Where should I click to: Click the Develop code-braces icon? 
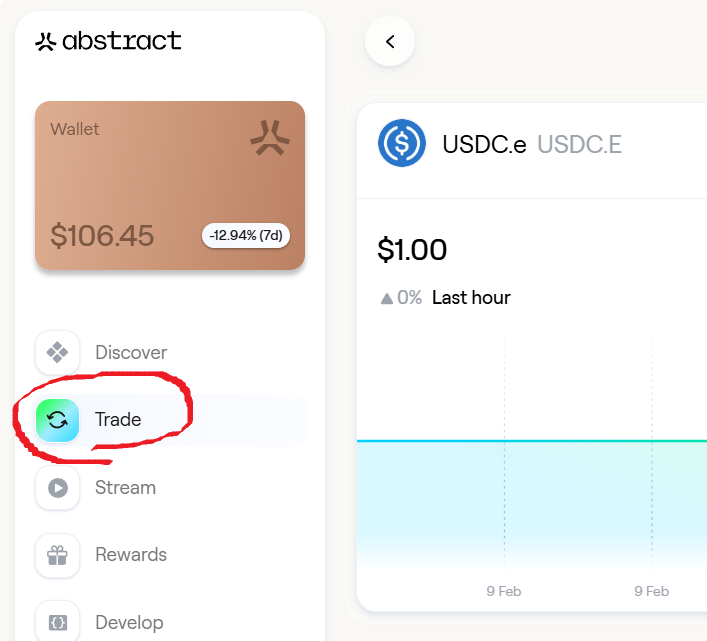[x=58, y=623]
